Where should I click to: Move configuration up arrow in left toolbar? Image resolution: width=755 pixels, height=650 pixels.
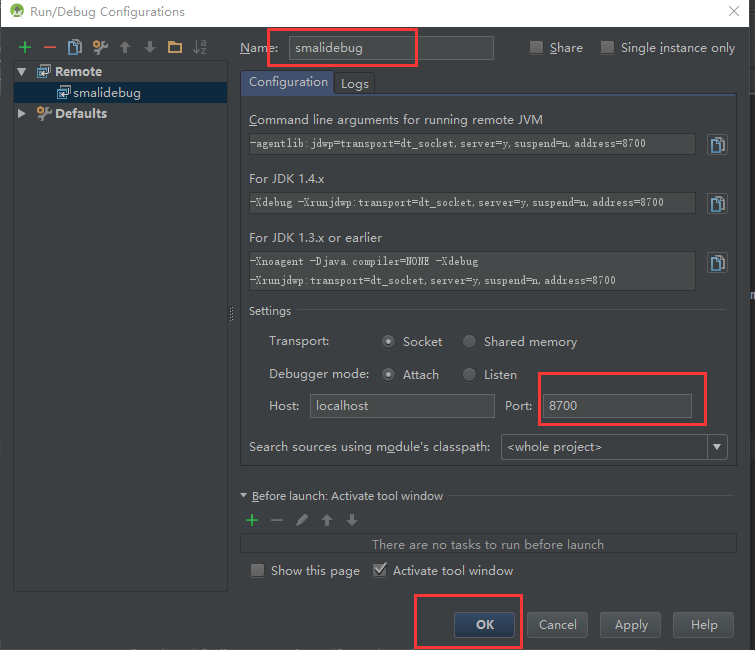125,47
